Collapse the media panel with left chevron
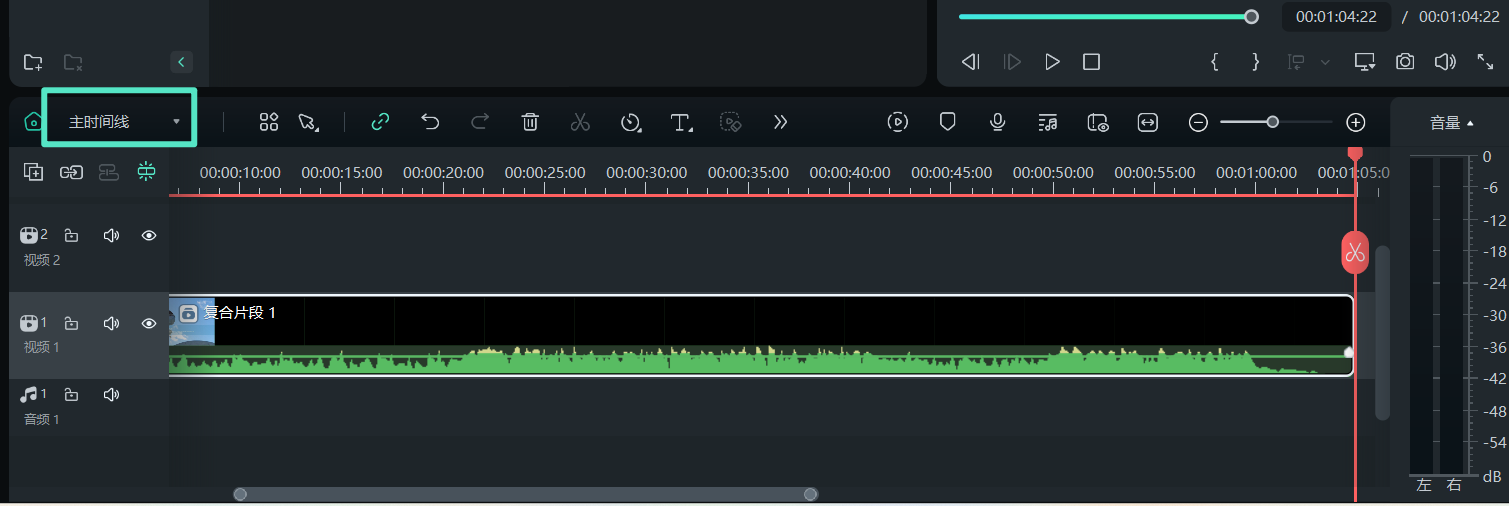 [x=181, y=62]
